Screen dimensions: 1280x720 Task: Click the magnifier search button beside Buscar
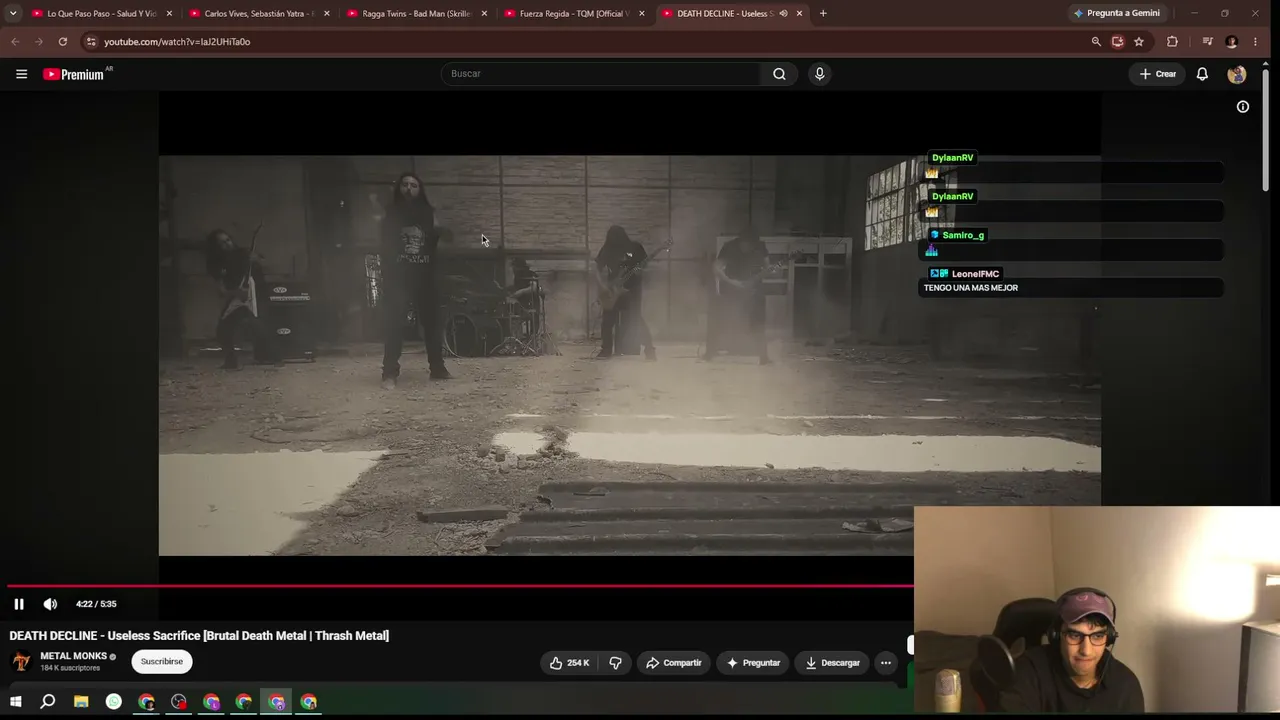[779, 74]
